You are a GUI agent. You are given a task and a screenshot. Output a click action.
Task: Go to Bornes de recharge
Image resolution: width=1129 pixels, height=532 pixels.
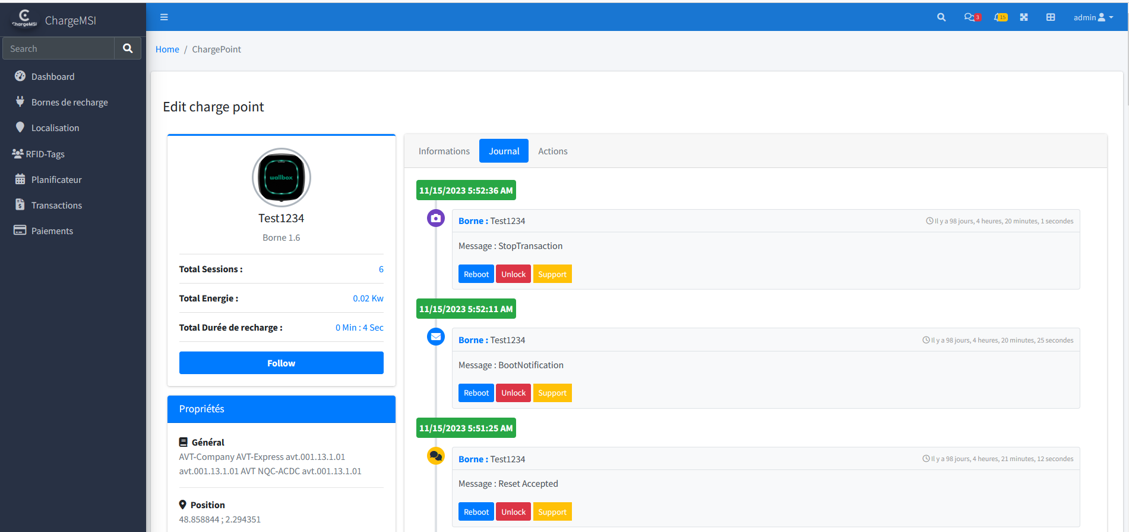coord(69,102)
